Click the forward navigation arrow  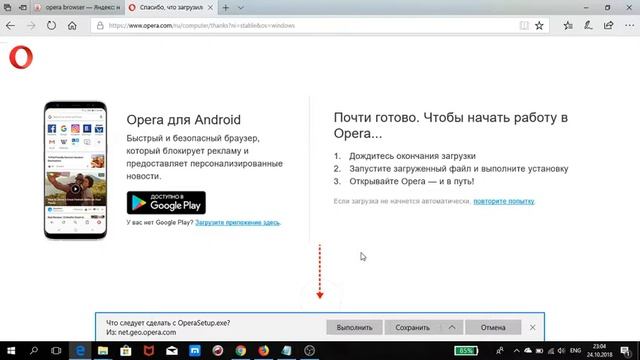coord(31,26)
